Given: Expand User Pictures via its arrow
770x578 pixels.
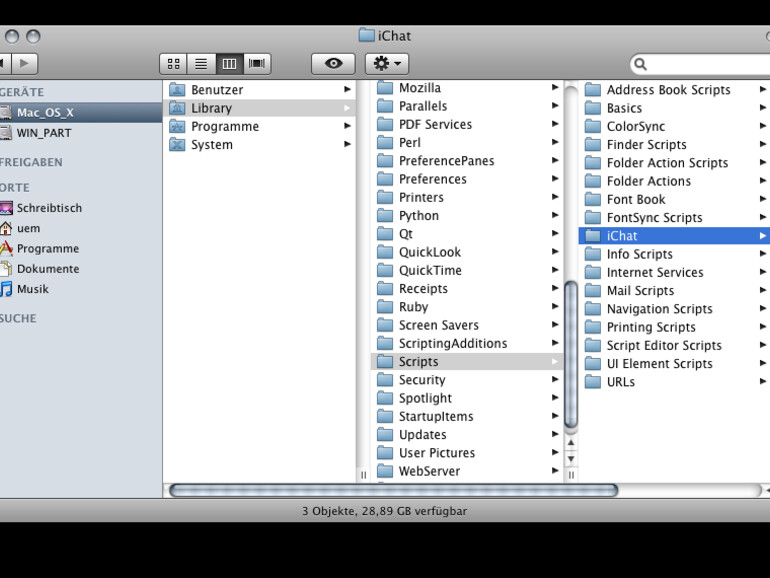Looking at the screenshot, I should tap(555, 452).
